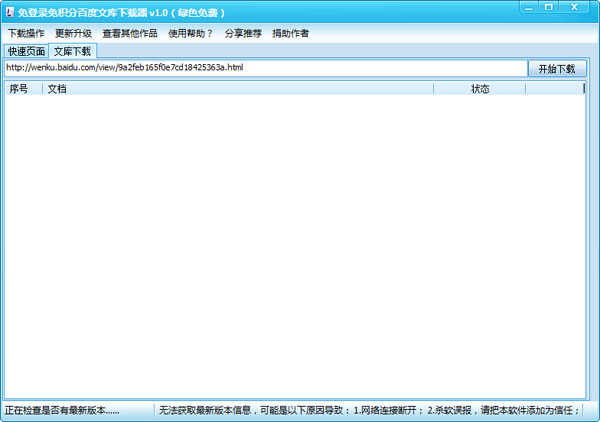
Task: Select the 文库下载 tab
Action: [x=72, y=51]
